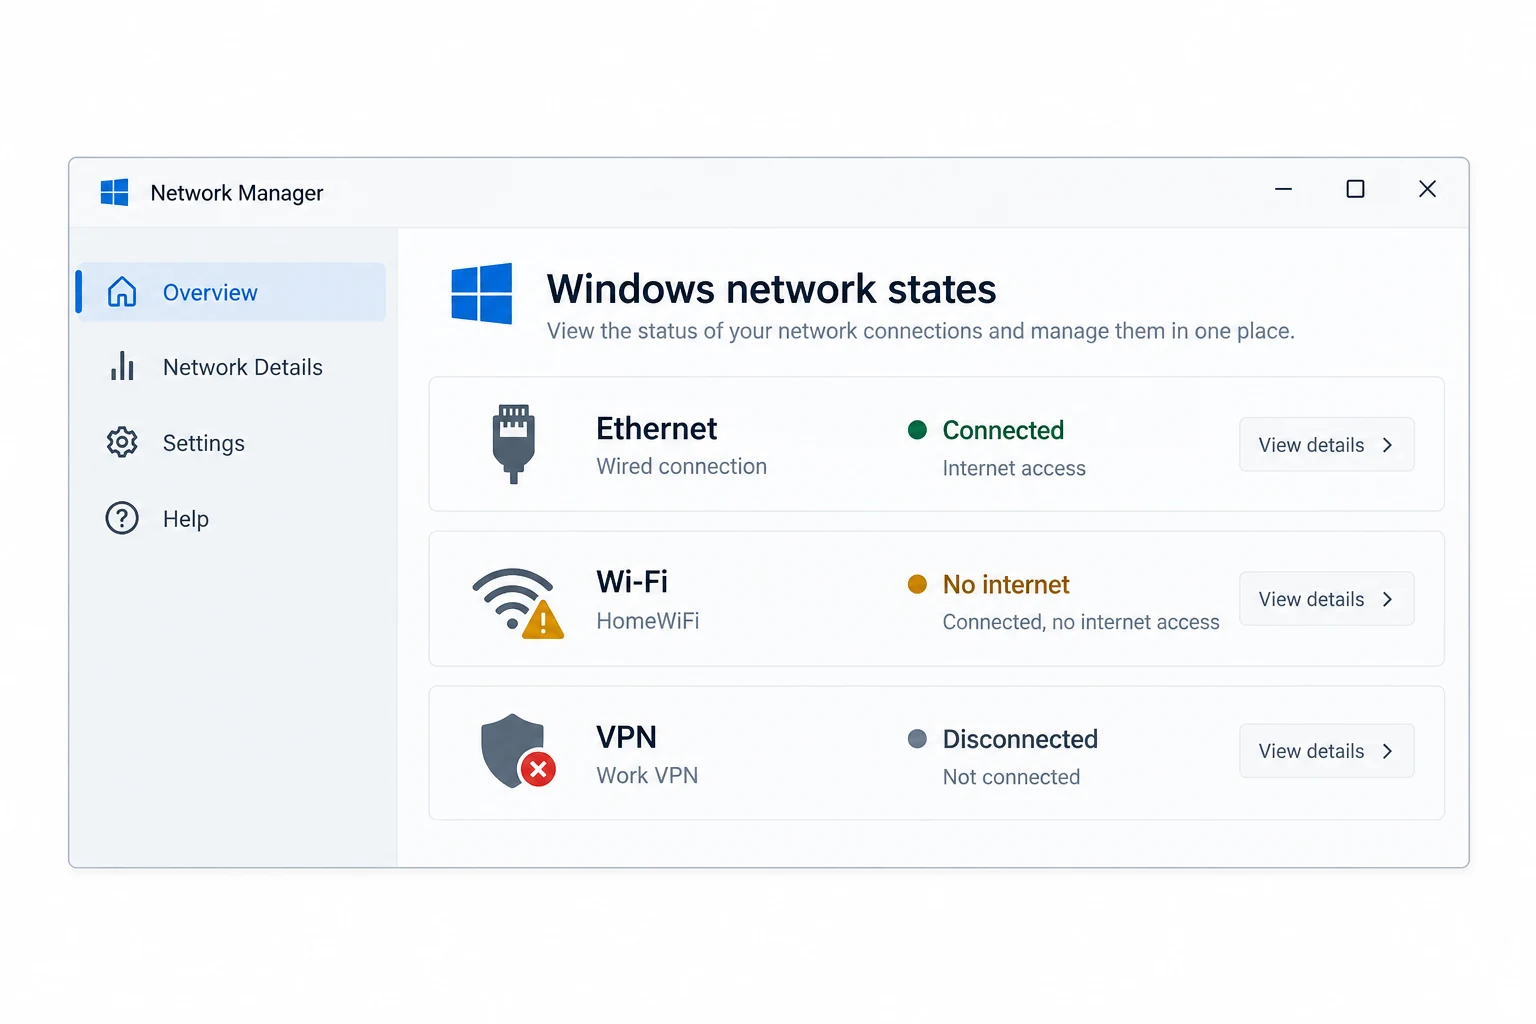Click the gray Disconnected status dot
The height and width of the screenshot is (1024, 1536).
[x=917, y=739]
